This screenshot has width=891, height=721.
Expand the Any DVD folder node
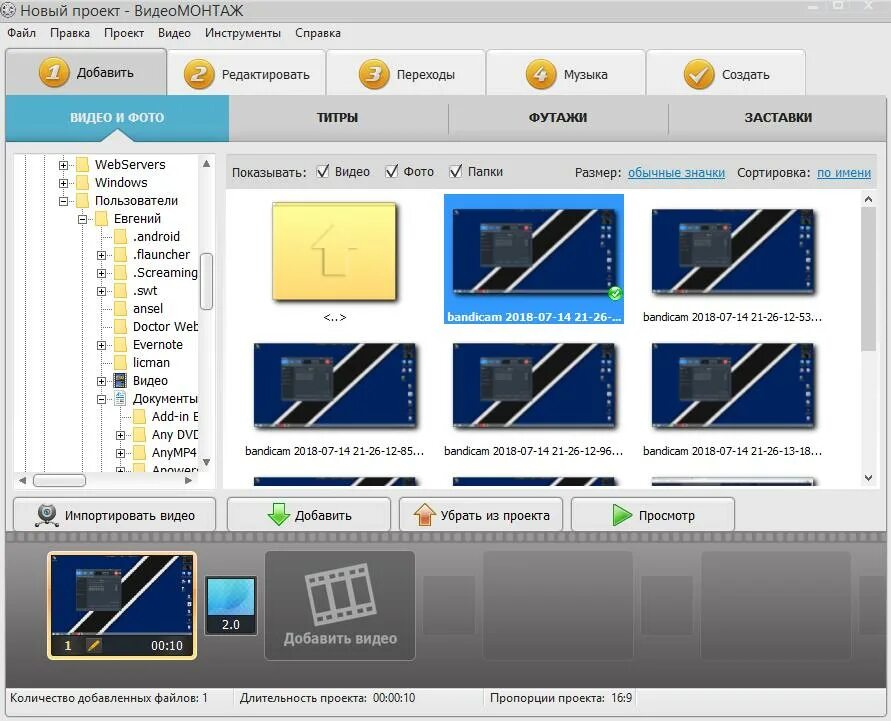tap(120, 435)
